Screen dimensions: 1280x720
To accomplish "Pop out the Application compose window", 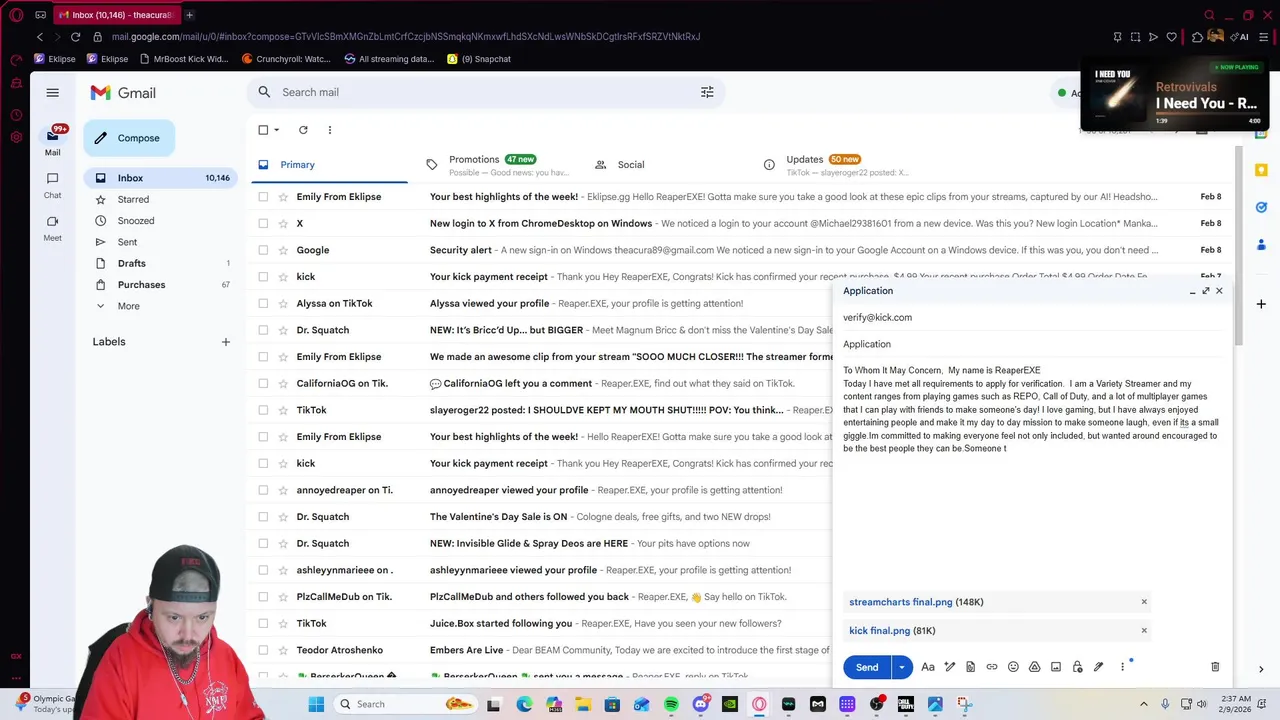I will tap(1205, 291).
